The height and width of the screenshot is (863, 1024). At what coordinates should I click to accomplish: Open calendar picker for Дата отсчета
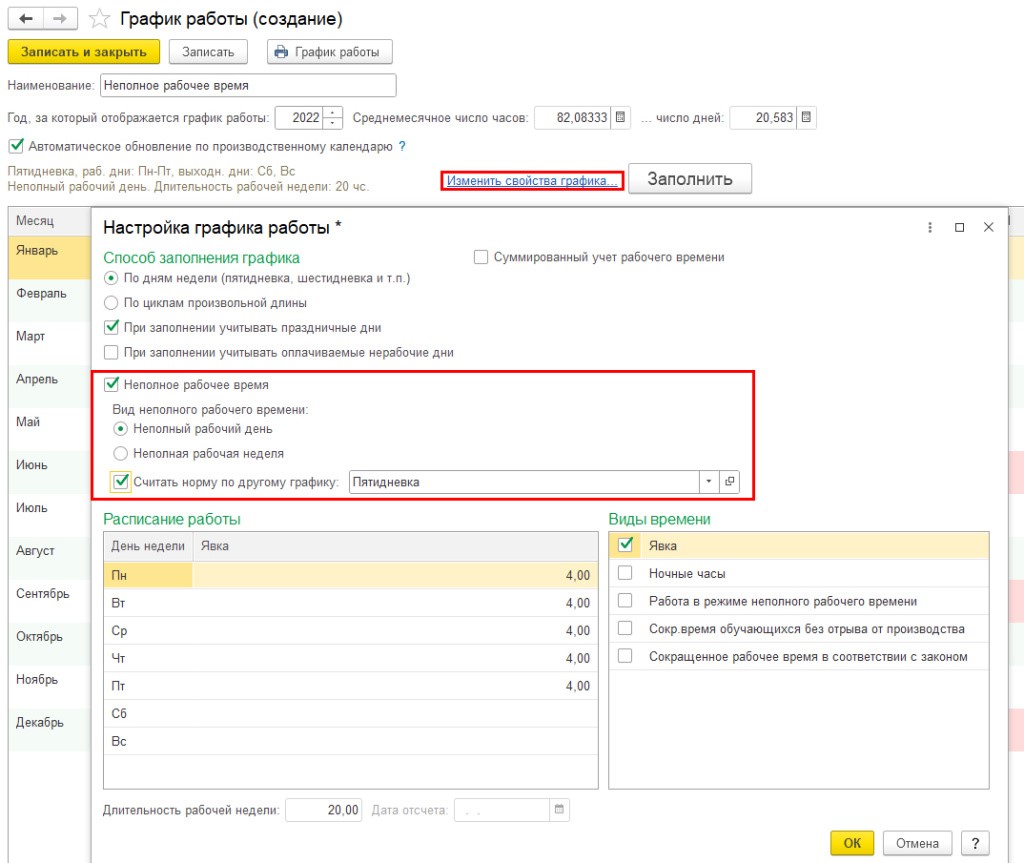tap(559, 810)
